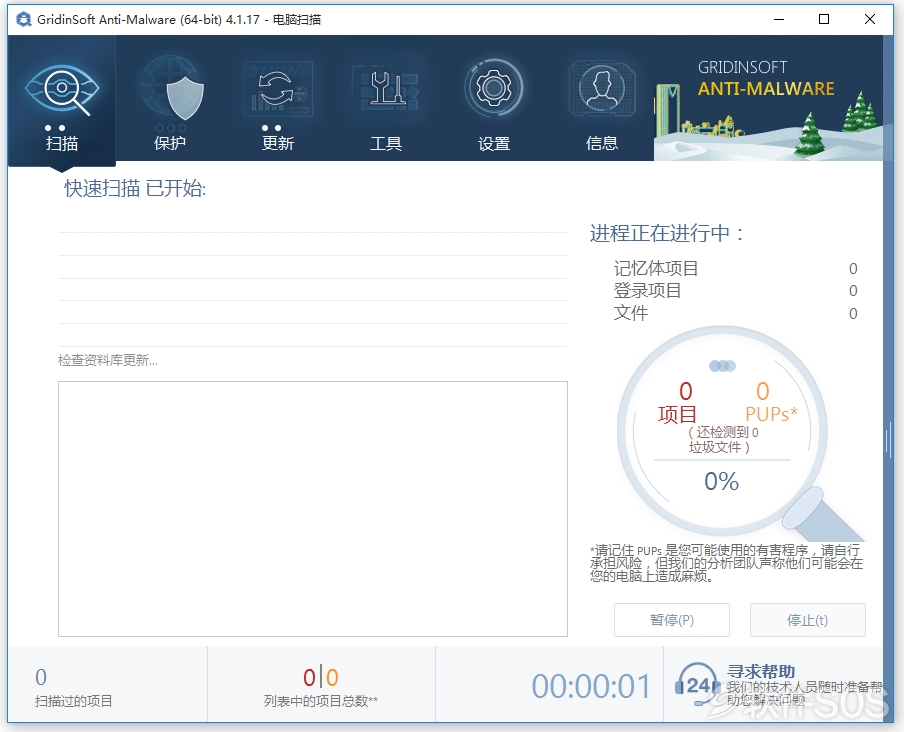This screenshot has height=732, width=904.
Task: Click the 00:00:01 elapsed timer
Action: click(x=591, y=686)
